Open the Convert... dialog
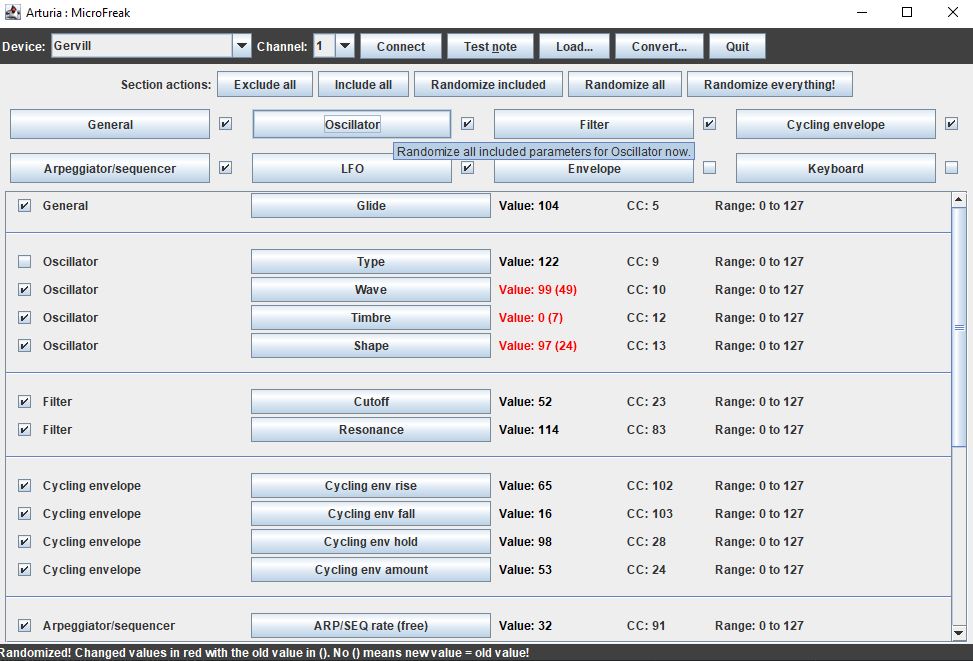Viewport: 973px width, 661px height. point(659,46)
